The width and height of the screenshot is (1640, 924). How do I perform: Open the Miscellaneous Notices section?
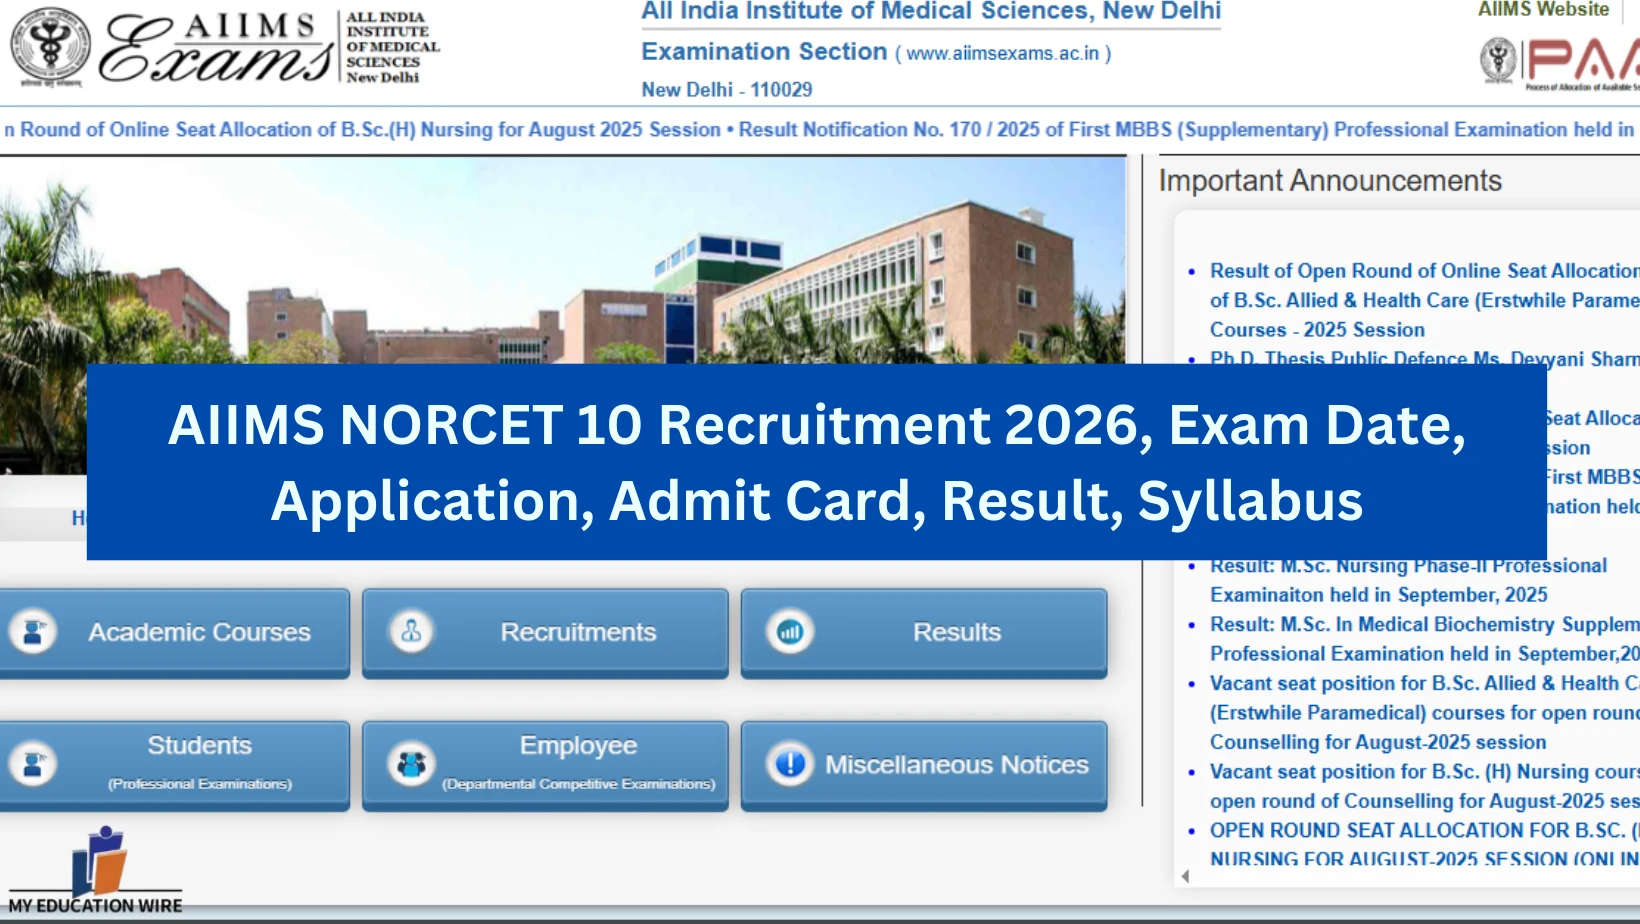pos(956,765)
